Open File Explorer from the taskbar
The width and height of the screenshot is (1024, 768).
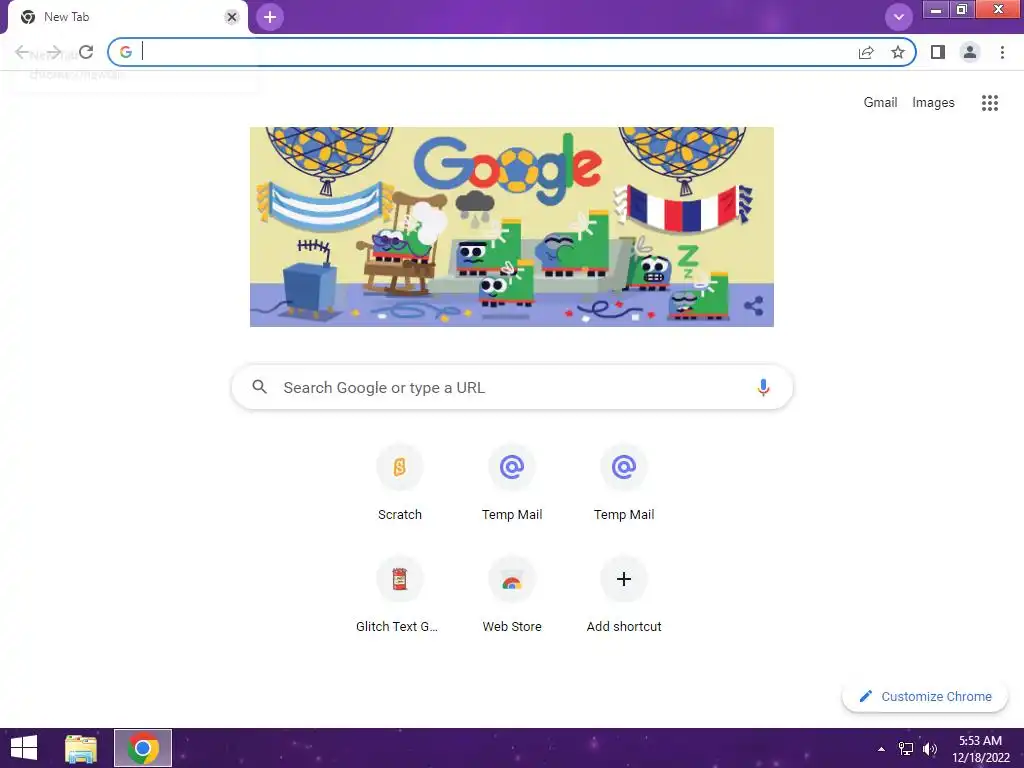pos(81,748)
